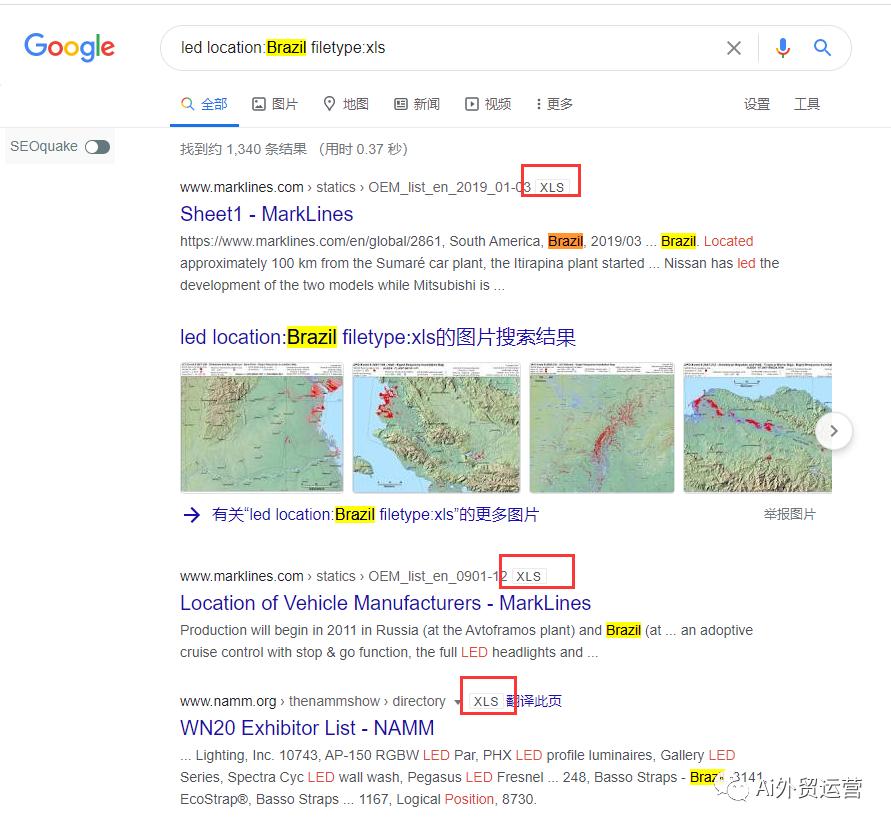Click the microphone voice search icon
The width and height of the screenshot is (891, 827).
(782, 47)
